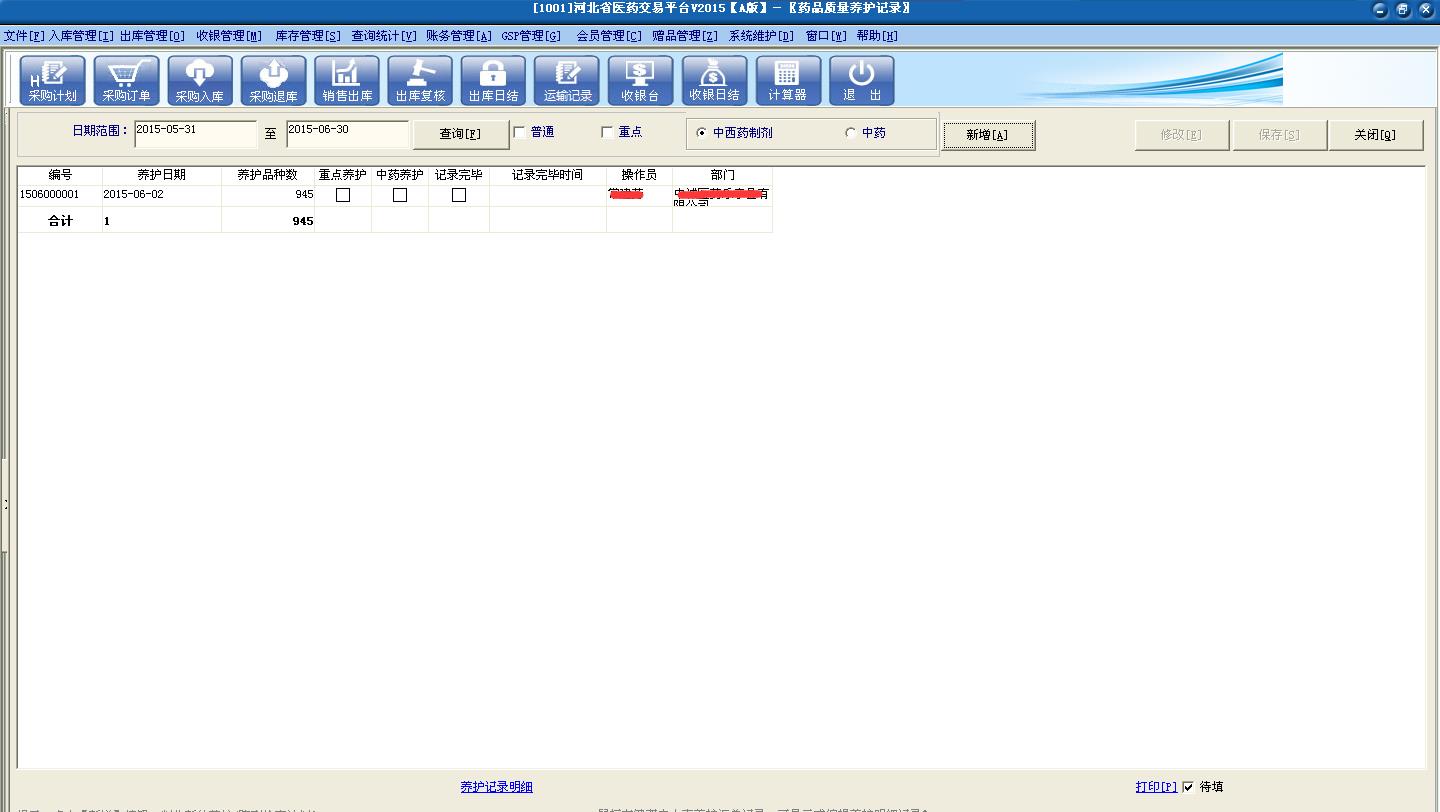Choose the 中西药制剂 radio option

click(701, 133)
